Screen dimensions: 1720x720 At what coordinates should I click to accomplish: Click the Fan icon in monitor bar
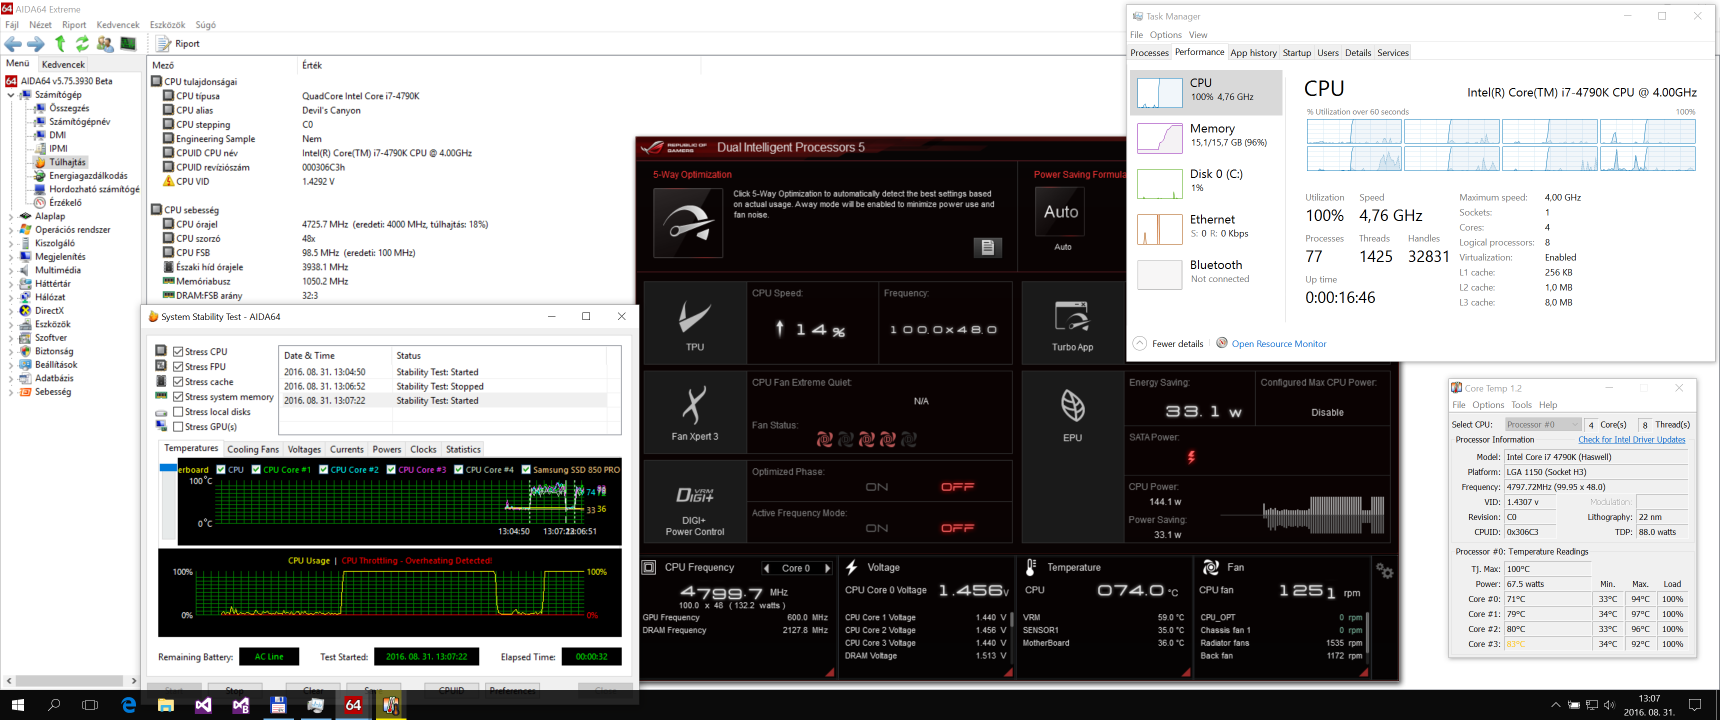coord(1210,567)
